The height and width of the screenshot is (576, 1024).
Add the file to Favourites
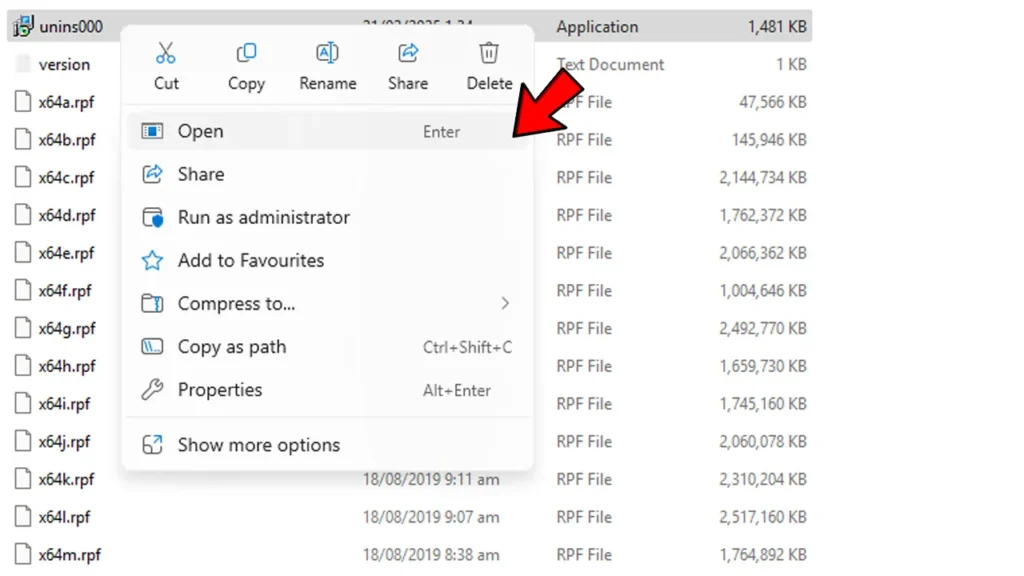250,260
